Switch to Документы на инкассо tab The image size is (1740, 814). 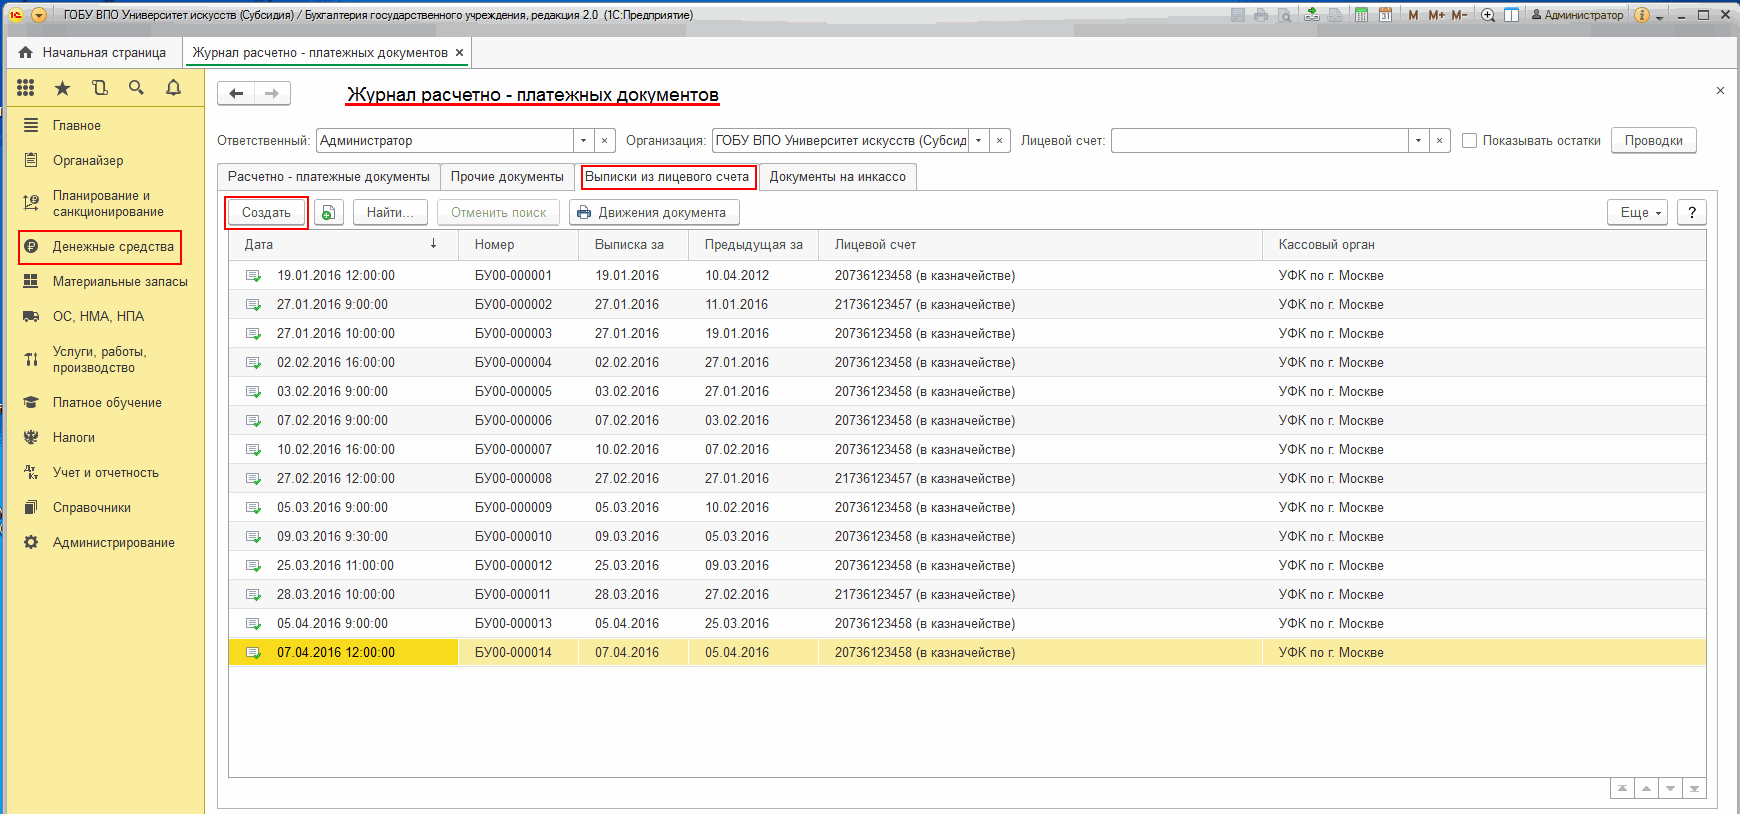tap(837, 177)
